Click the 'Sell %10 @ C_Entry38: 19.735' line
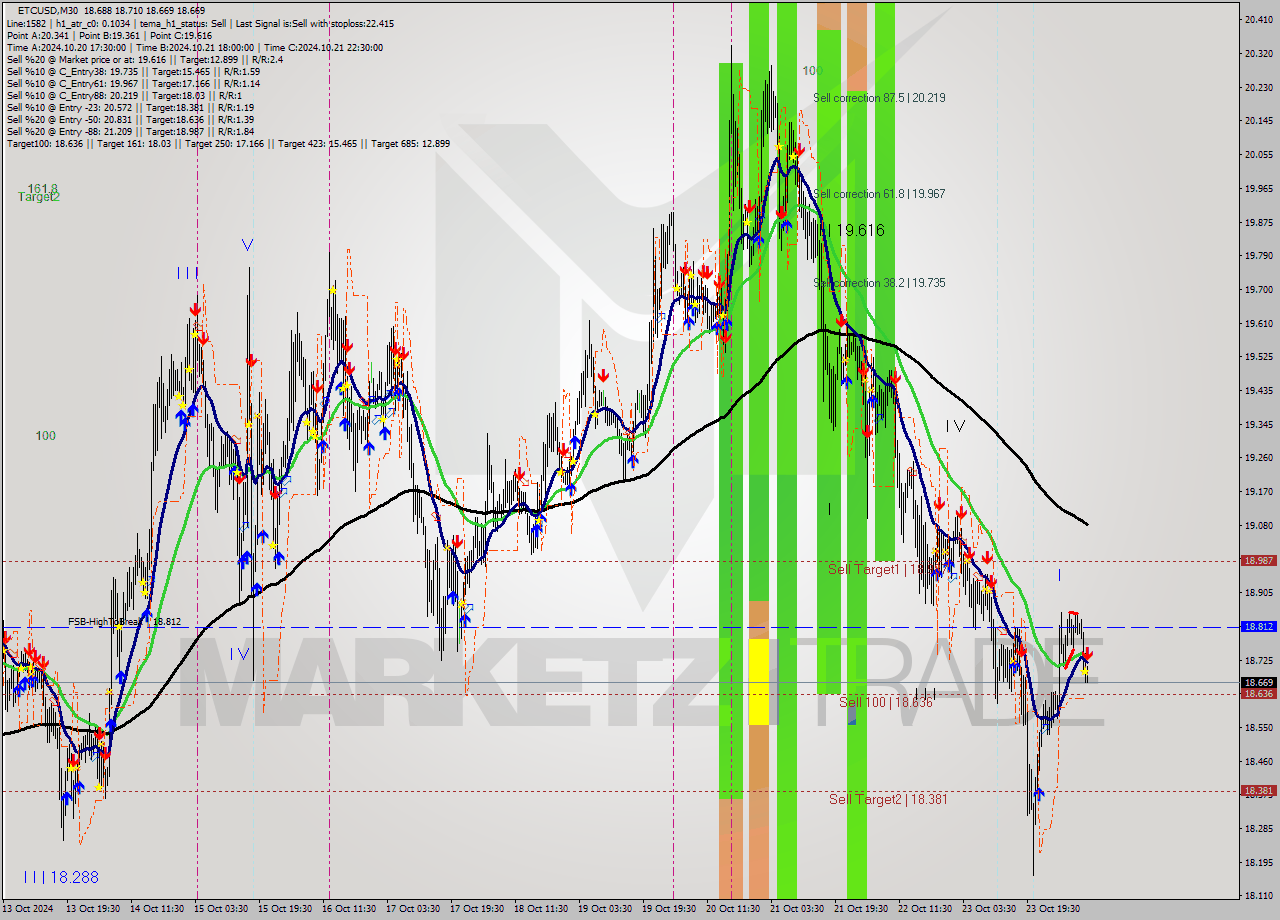Screen dimensions: 1280x920 [133, 71]
